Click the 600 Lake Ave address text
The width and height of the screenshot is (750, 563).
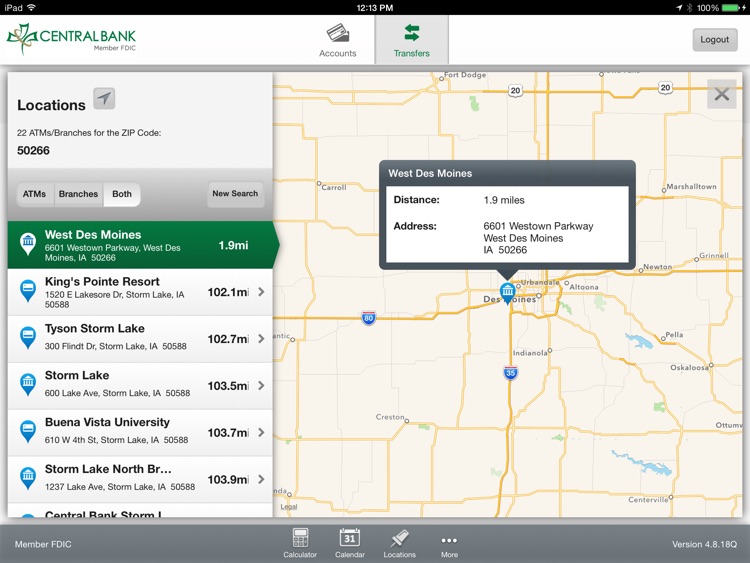tap(117, 393)
